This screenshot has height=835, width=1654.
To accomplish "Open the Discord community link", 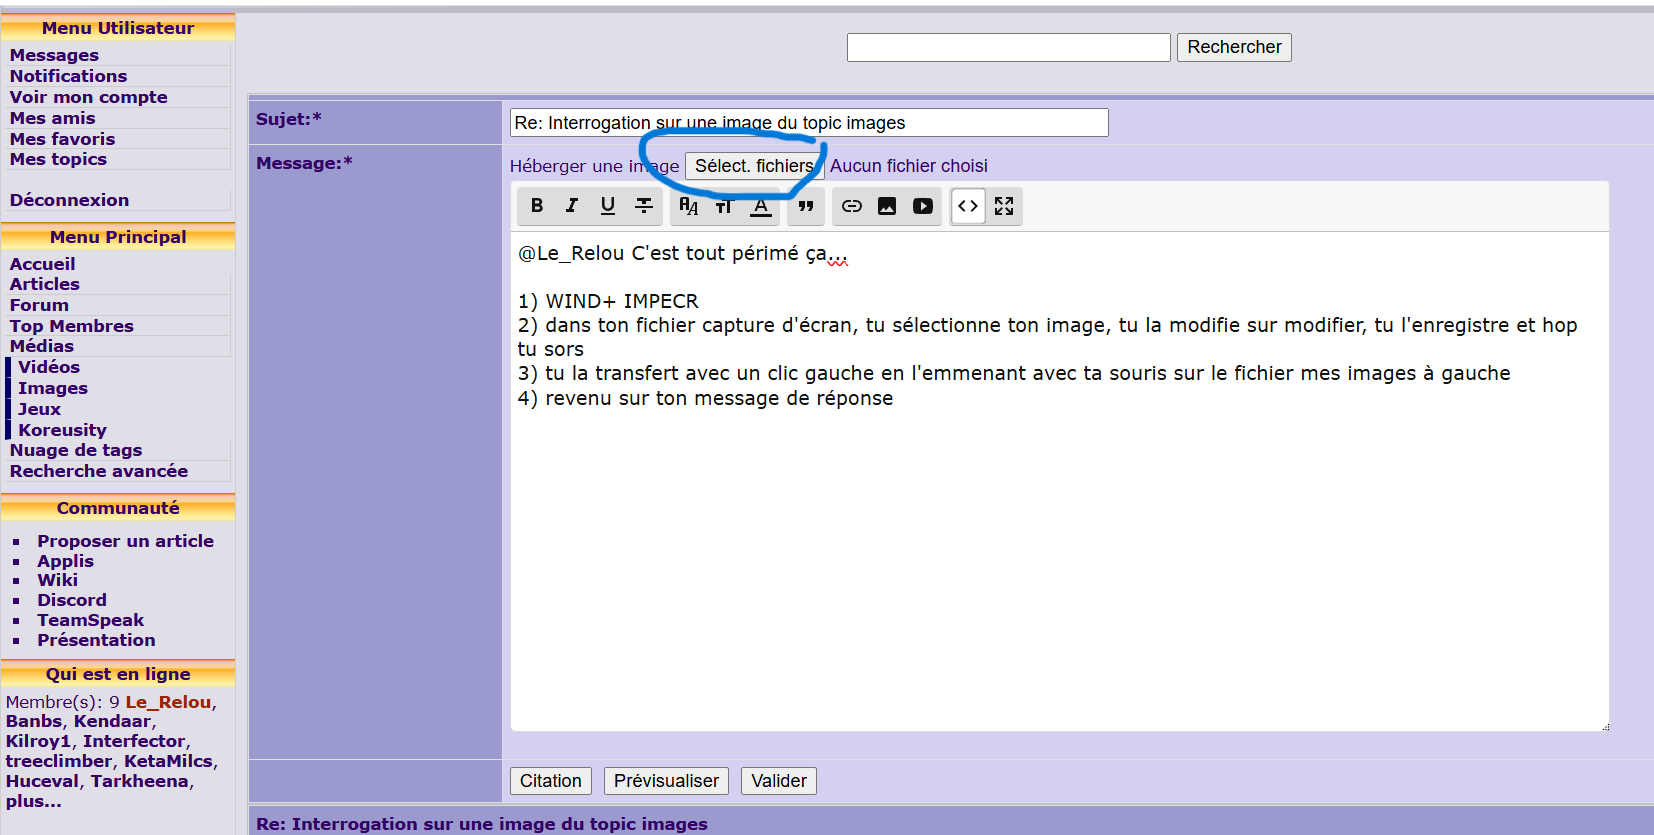I will point(72,600).
